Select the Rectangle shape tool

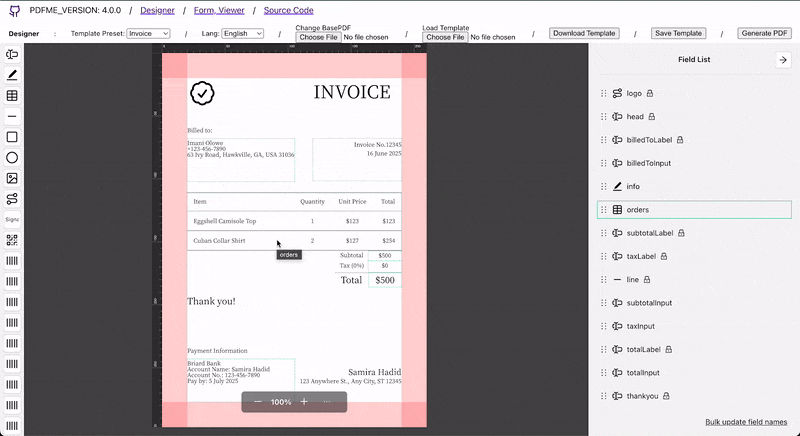tap(12, 137)
